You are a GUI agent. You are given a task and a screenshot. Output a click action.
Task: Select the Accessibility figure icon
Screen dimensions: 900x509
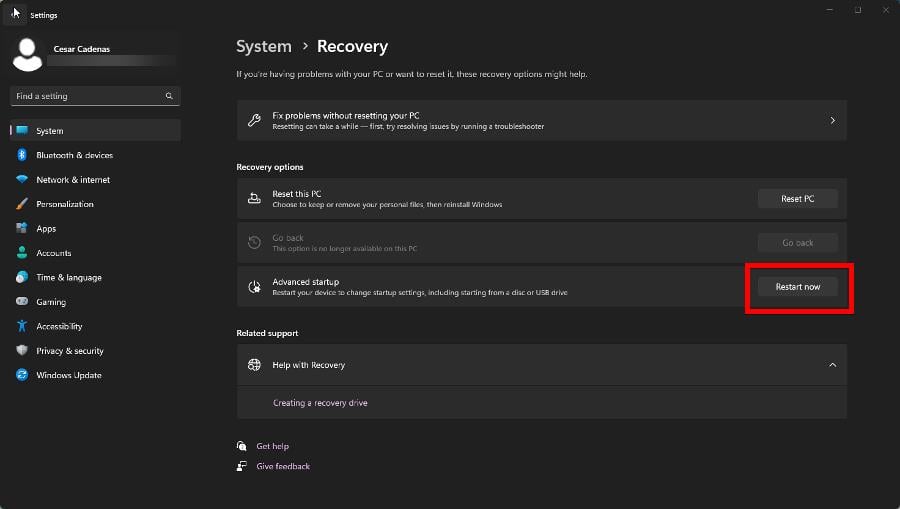pos(22,326)
